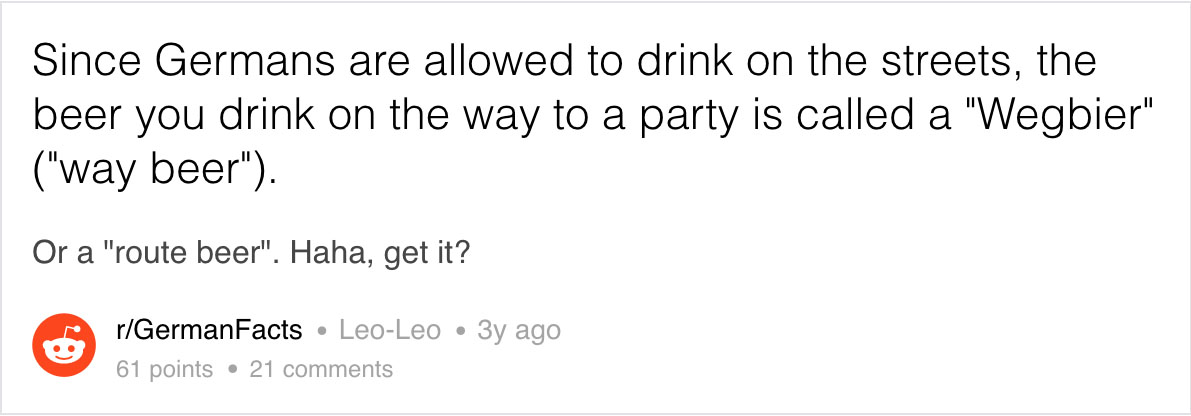Click the dot separator before "3y ago"

[x=459, y=331]
